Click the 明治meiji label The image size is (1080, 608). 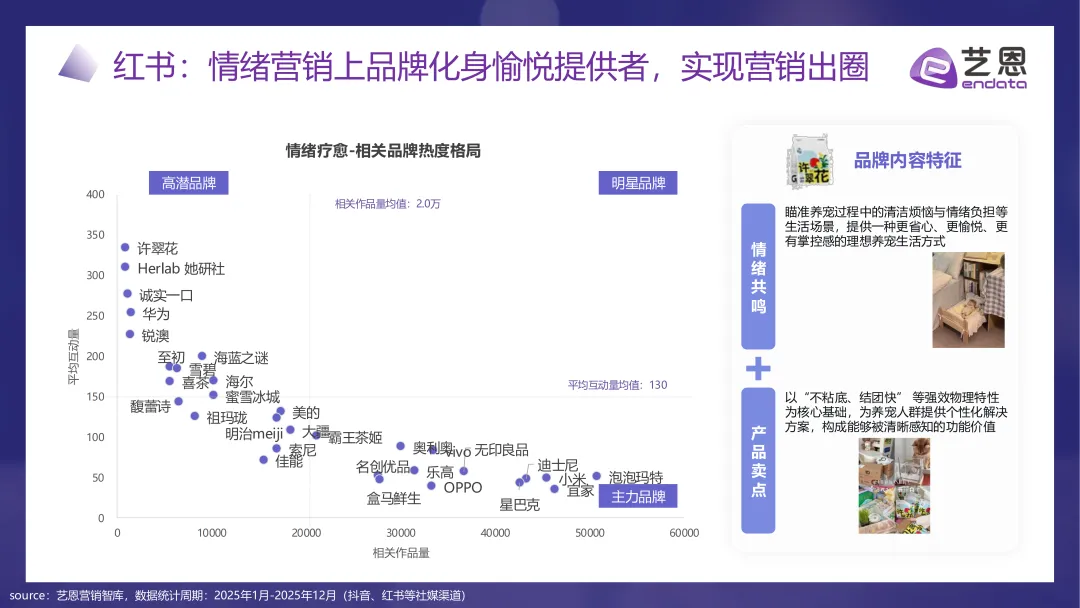(254, 434)
